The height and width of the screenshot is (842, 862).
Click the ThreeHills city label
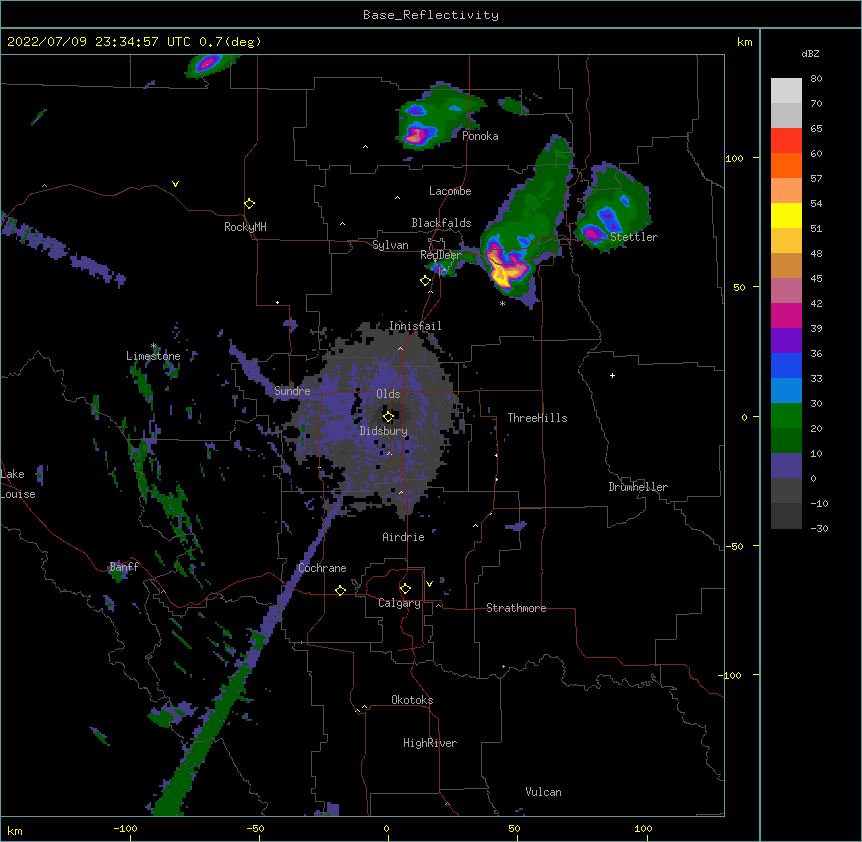click(x=537, y=418)
